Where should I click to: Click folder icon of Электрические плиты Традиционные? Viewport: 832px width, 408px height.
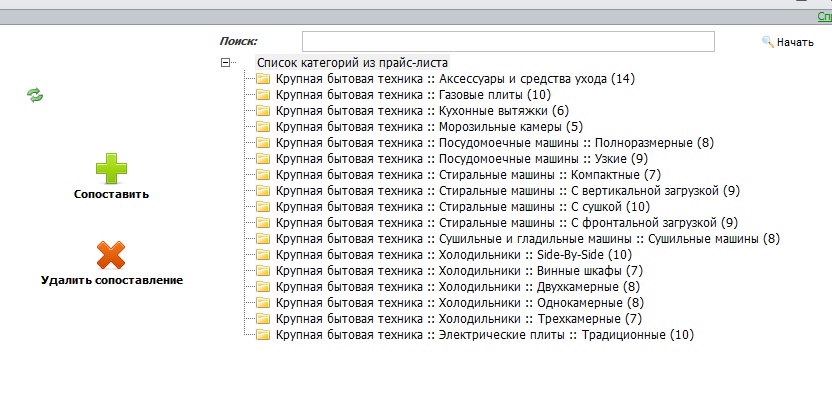click(263, 335)
